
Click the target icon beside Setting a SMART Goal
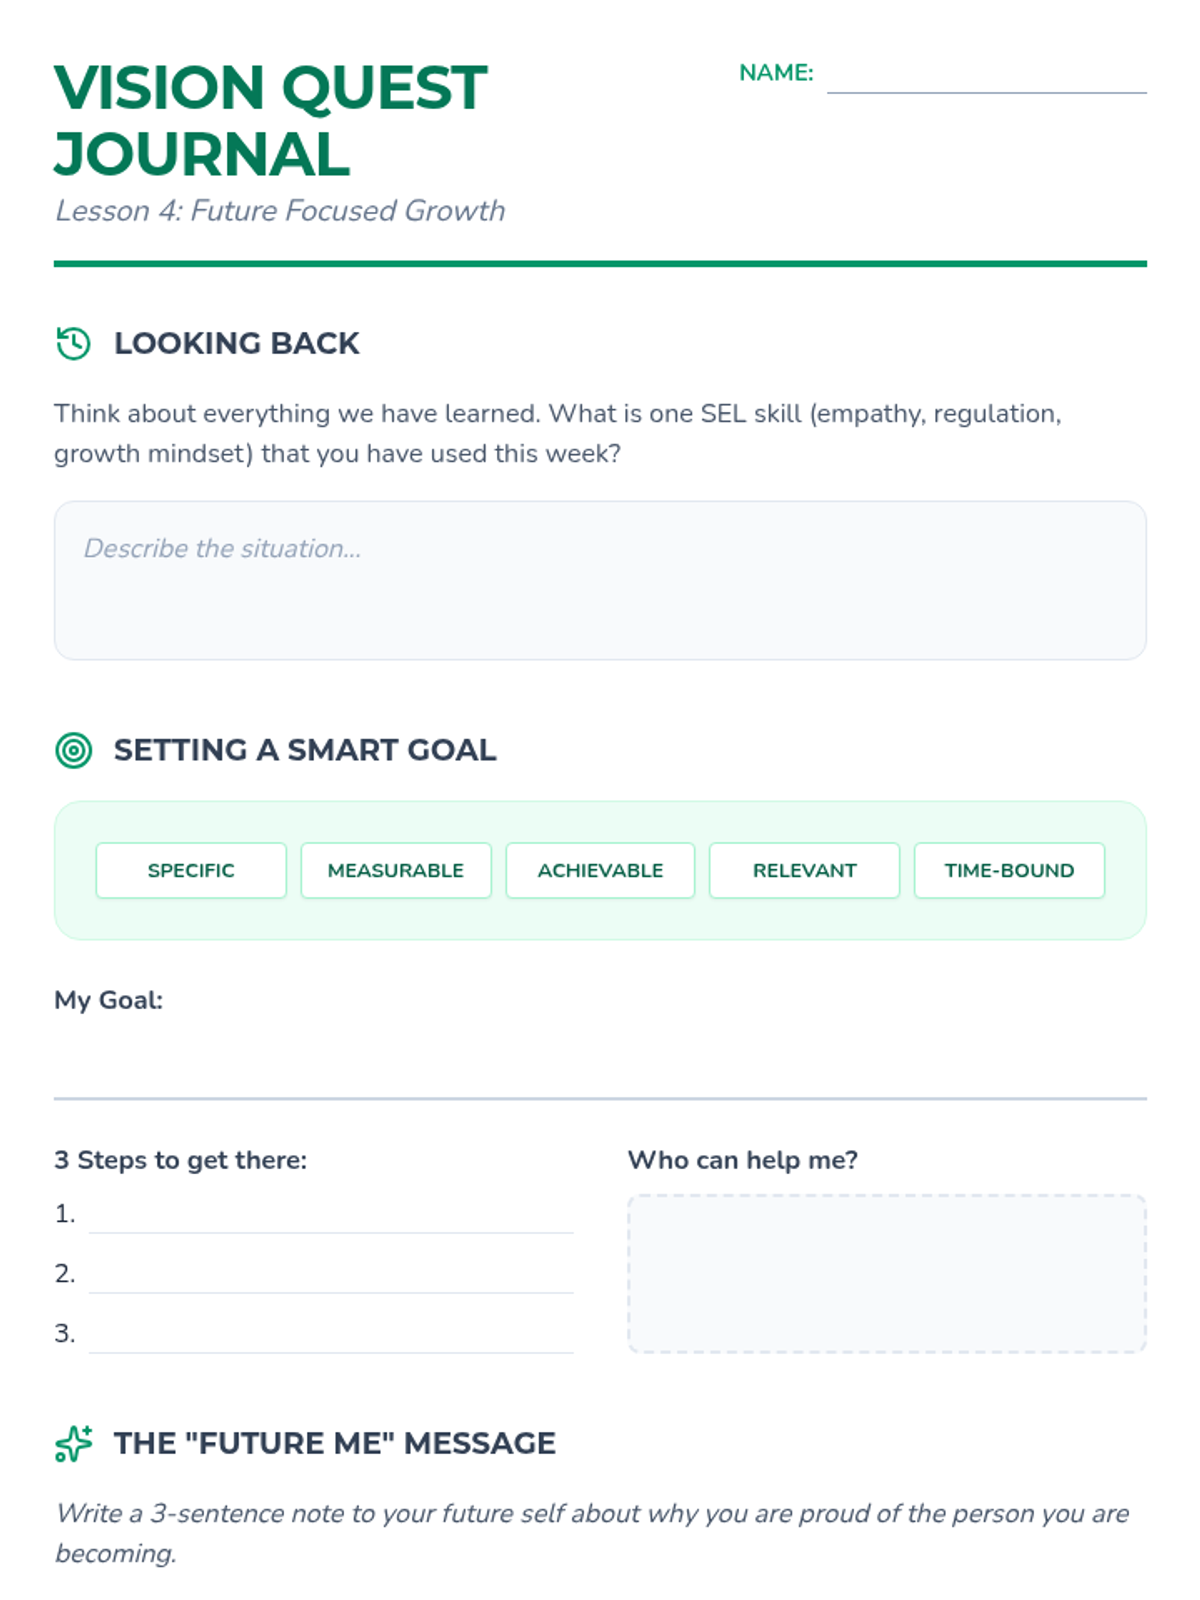73,750
